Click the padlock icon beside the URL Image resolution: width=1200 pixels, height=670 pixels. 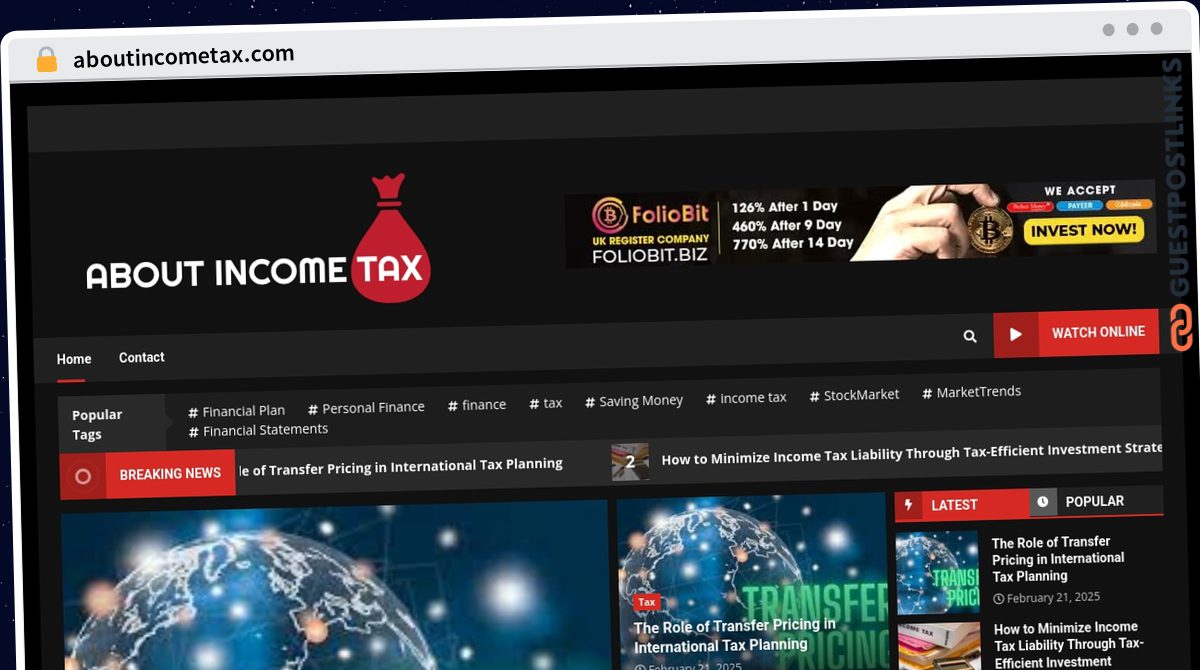point(46,60)
